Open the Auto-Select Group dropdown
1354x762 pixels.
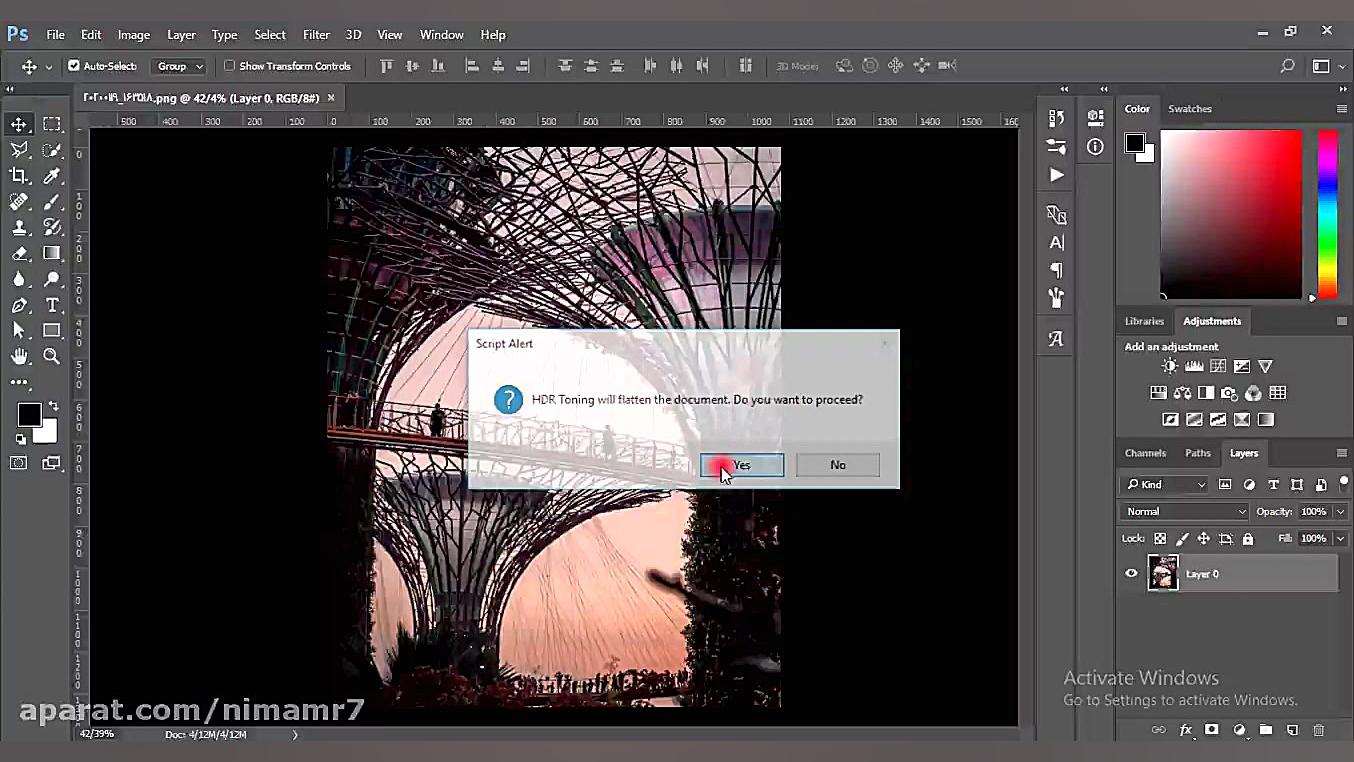click(x=179, y=66)
